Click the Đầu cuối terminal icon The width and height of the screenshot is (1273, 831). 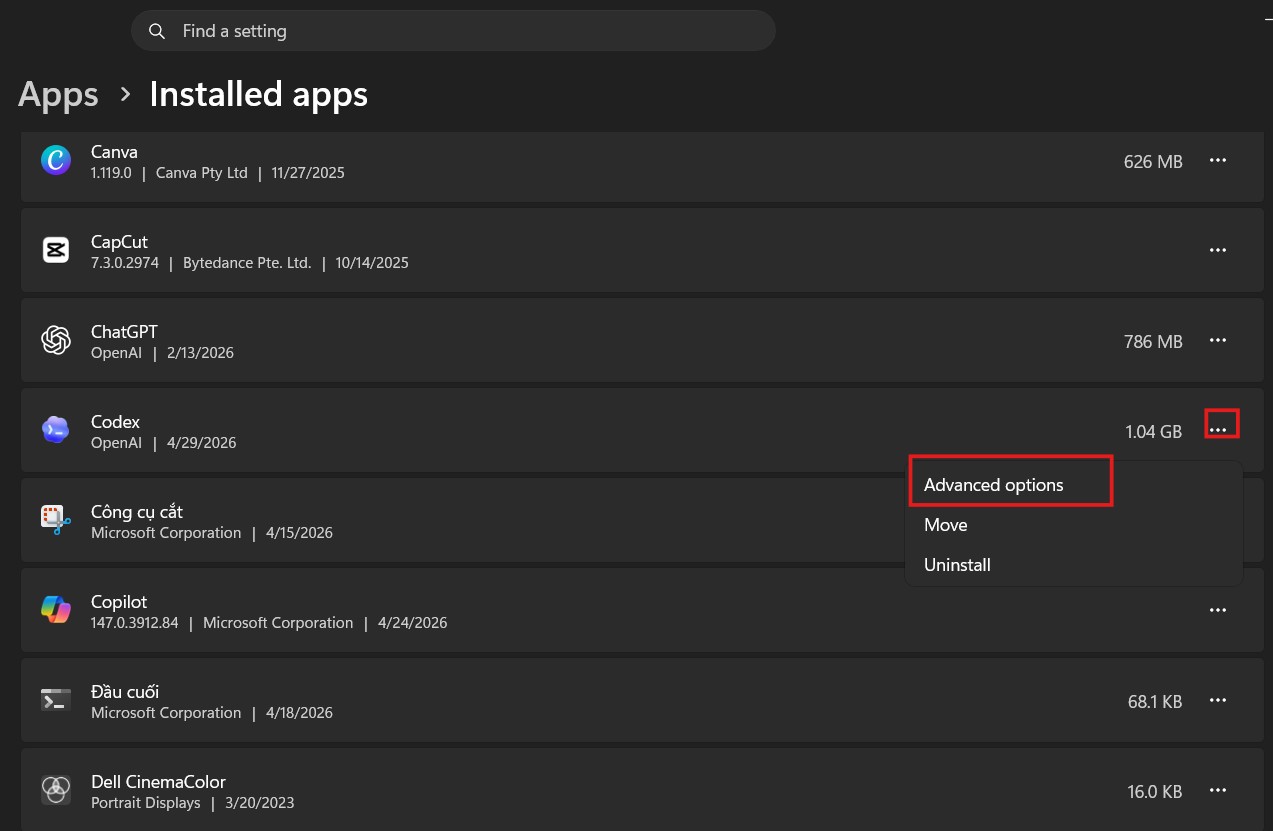56,700
